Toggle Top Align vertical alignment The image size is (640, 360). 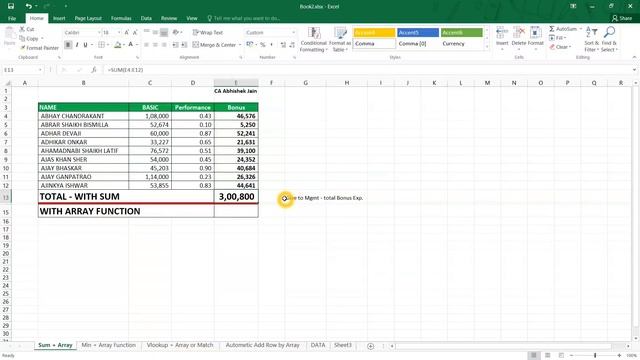(x=147, y=32)
